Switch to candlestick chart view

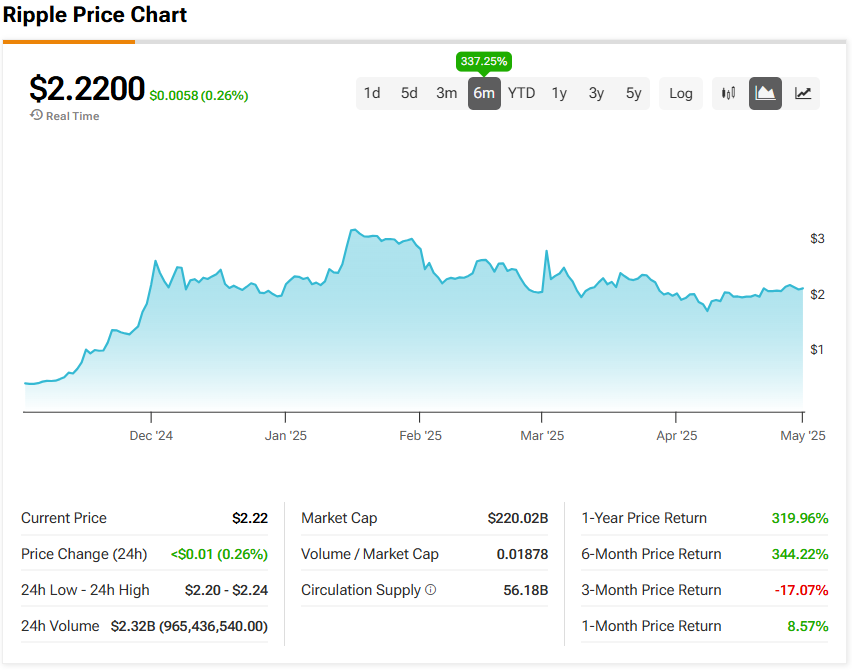(728, 93)
